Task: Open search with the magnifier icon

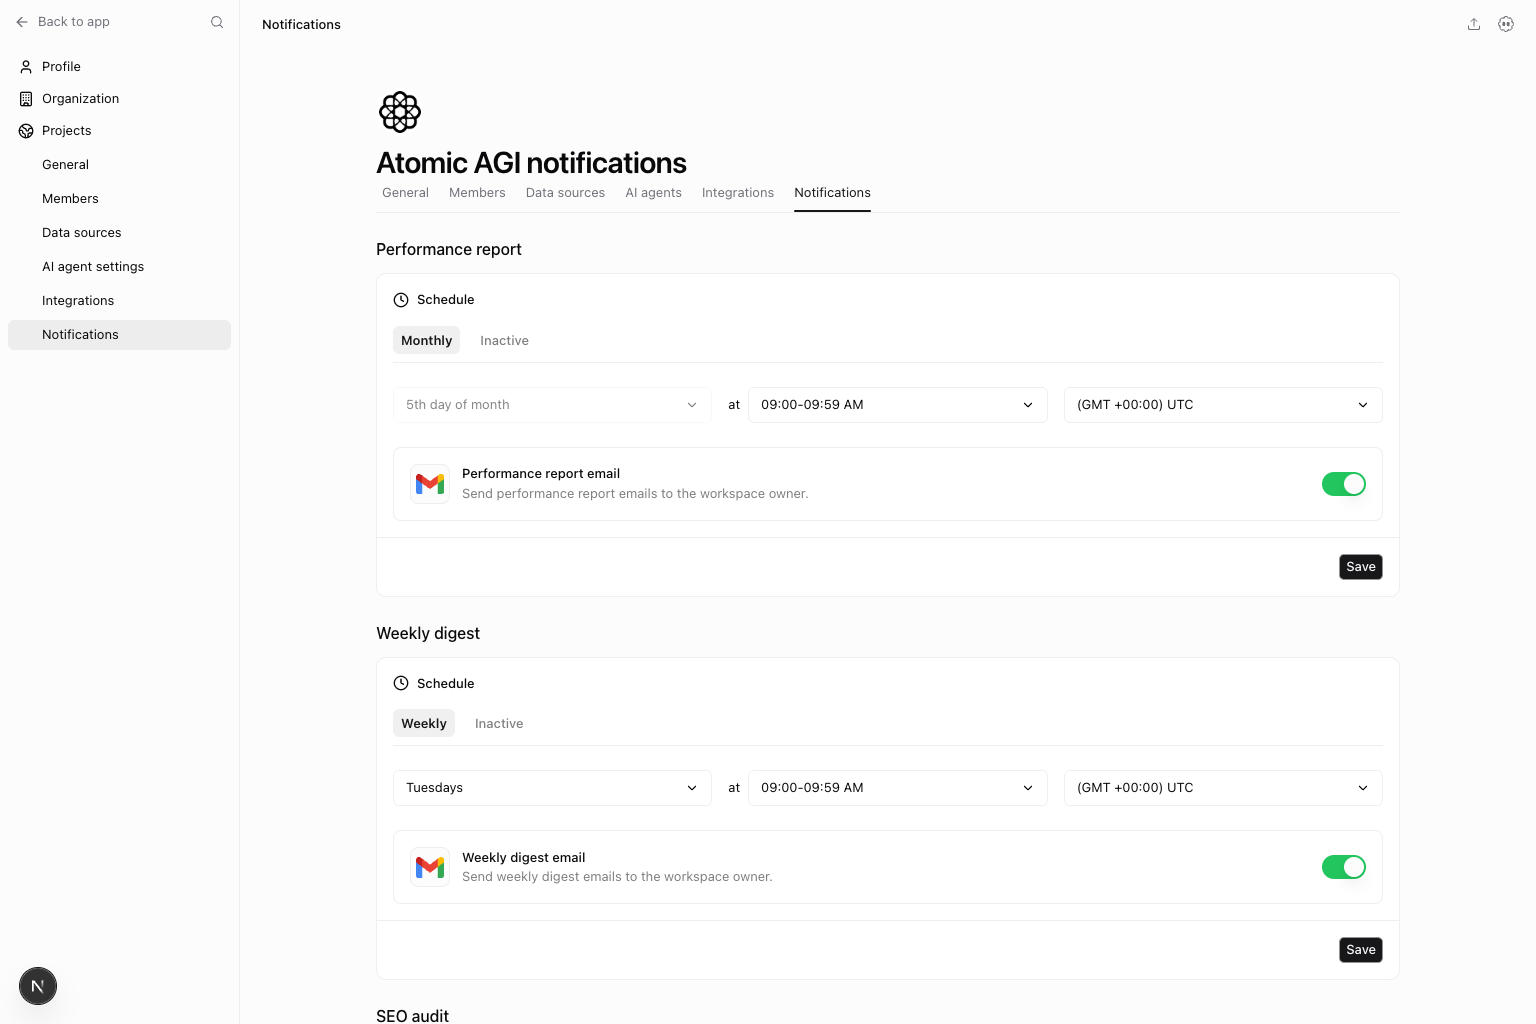Action: 217,22
